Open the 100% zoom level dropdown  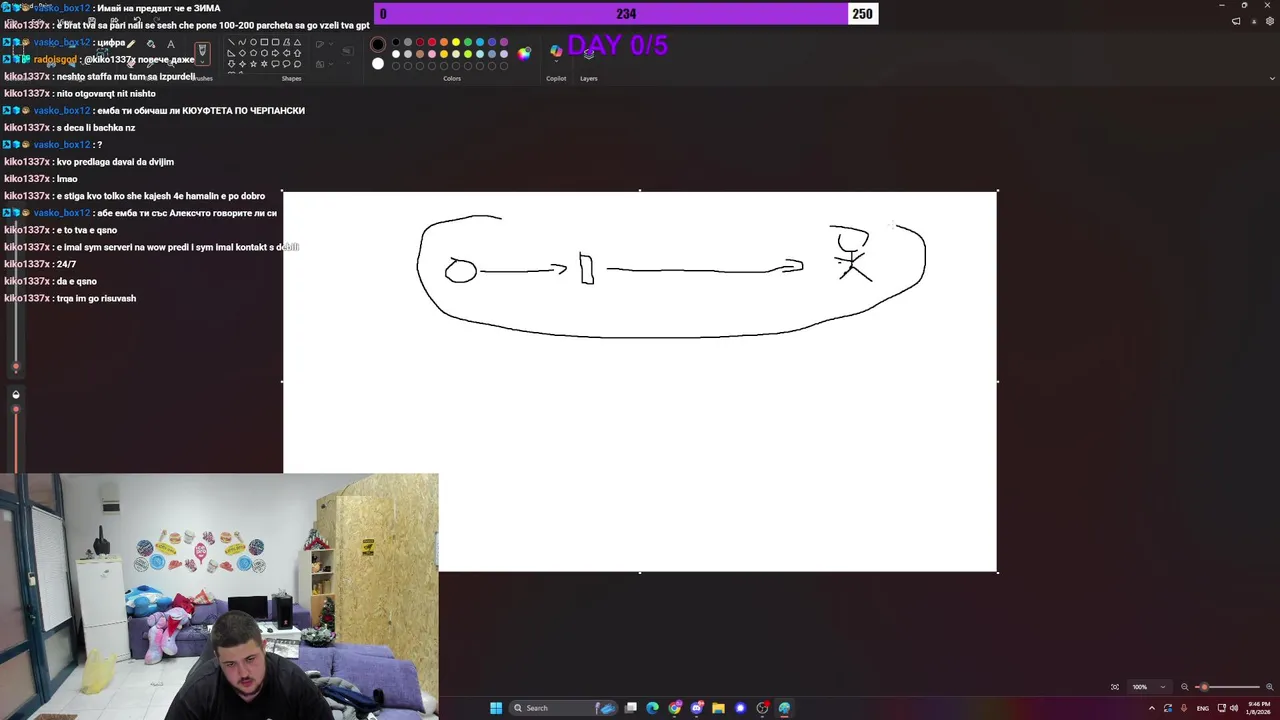point(1150,687)
